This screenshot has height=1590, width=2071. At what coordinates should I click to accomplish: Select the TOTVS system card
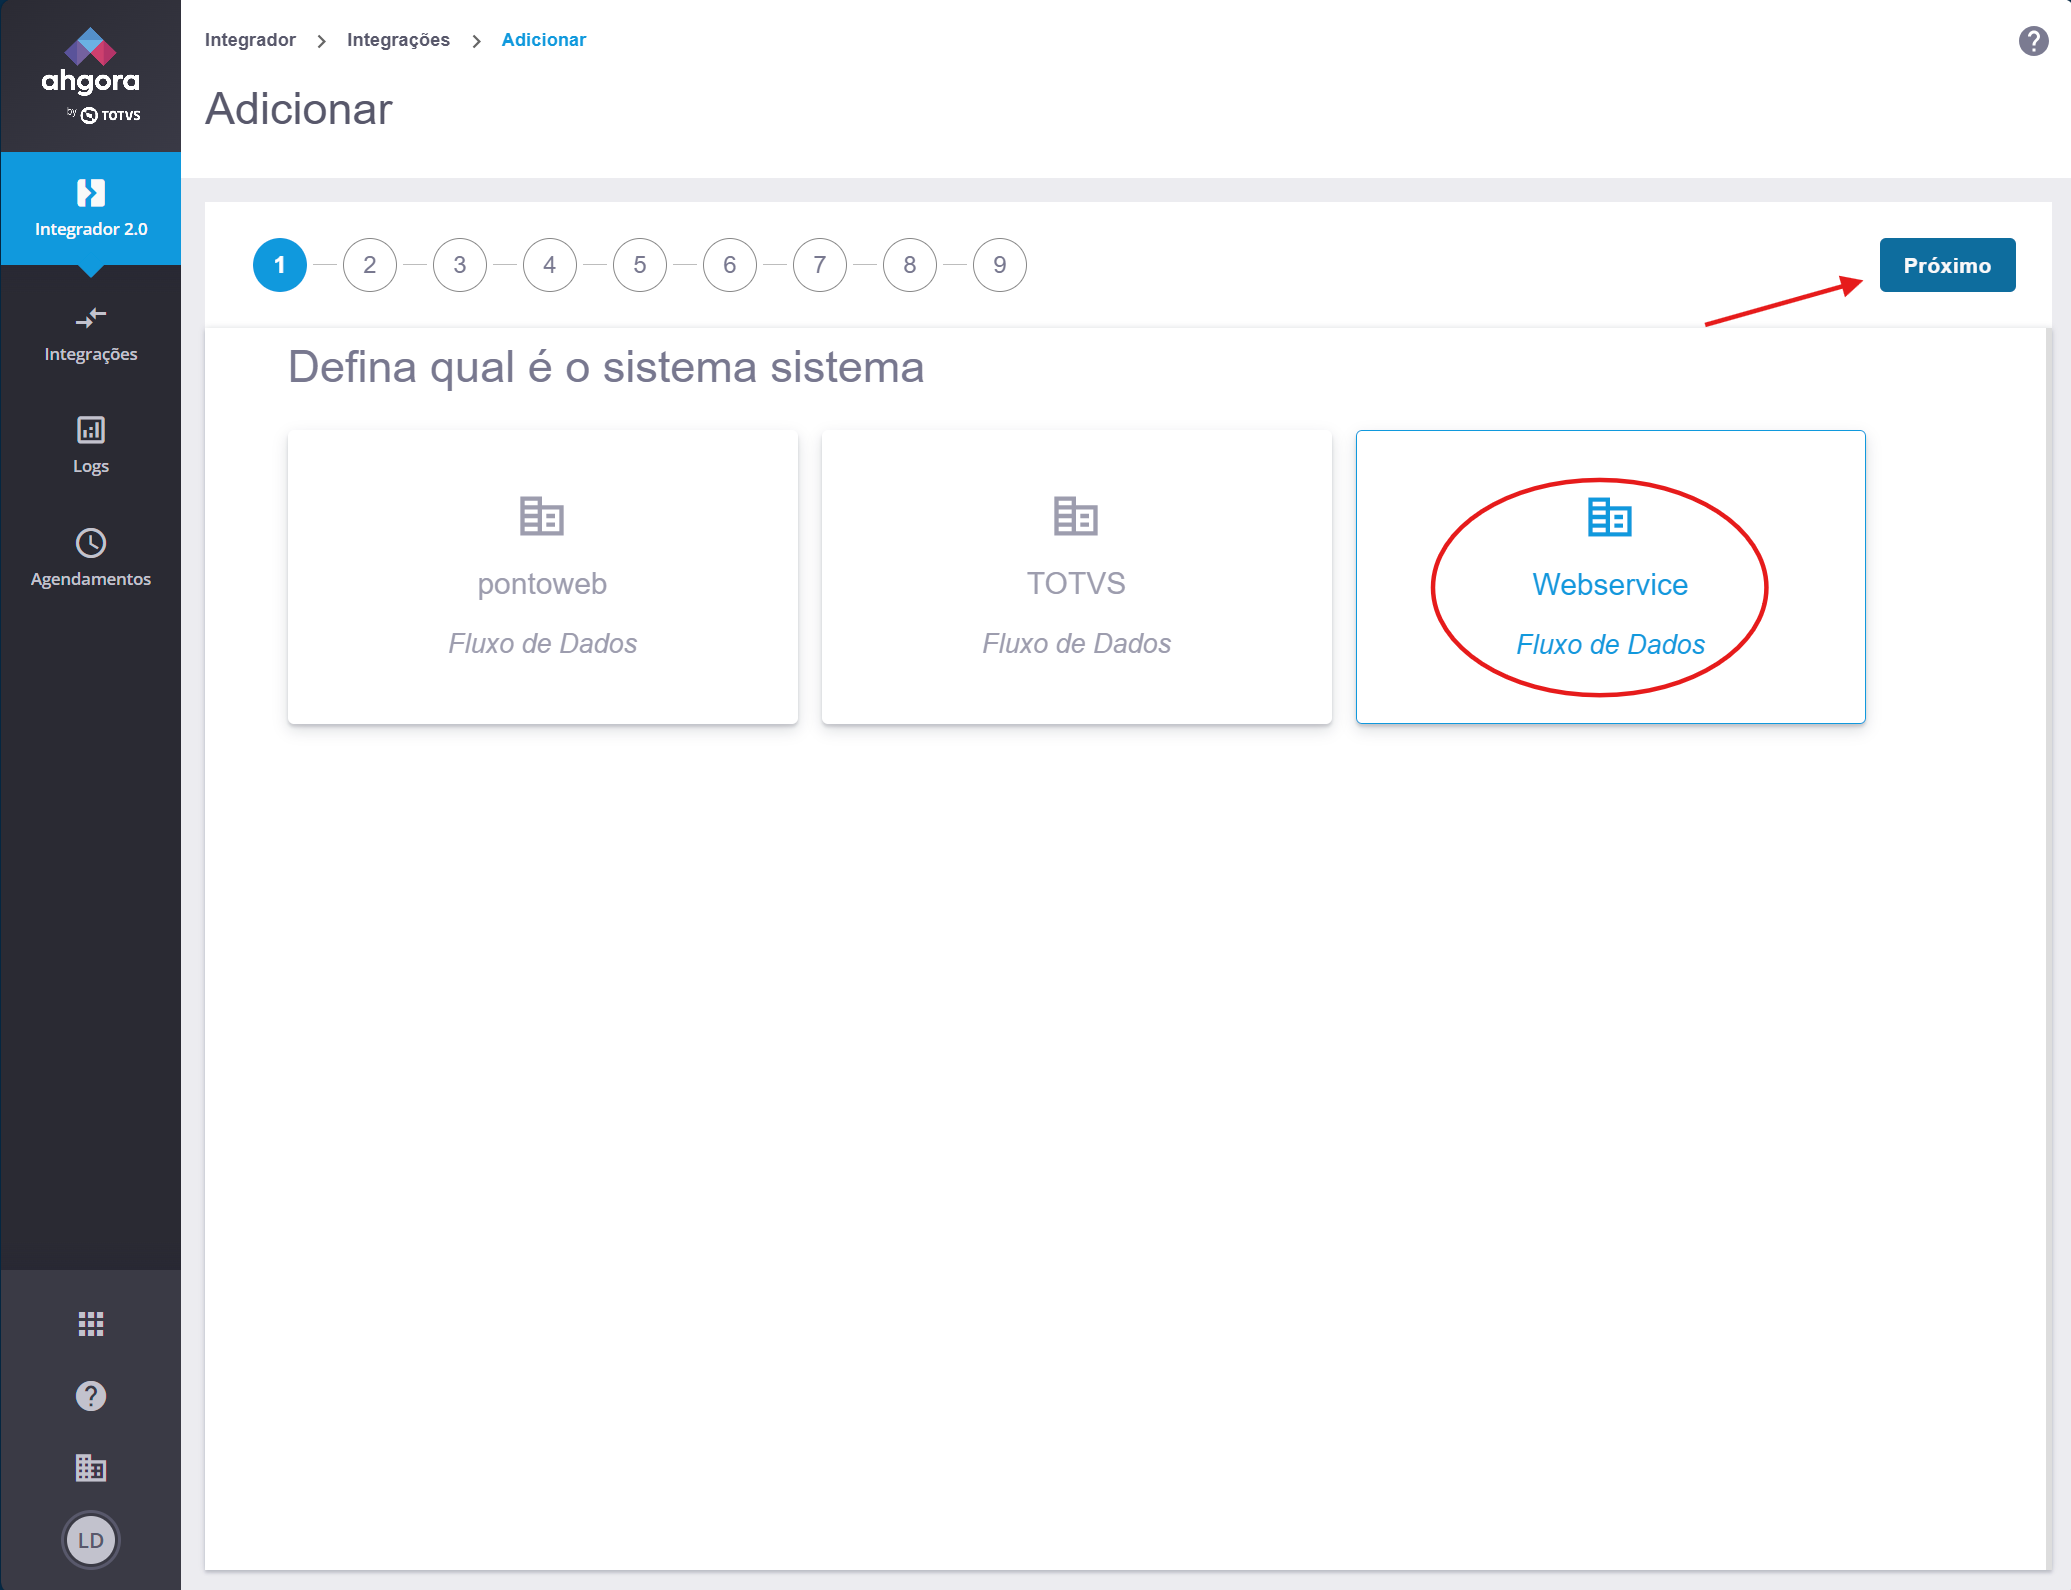1076,577
